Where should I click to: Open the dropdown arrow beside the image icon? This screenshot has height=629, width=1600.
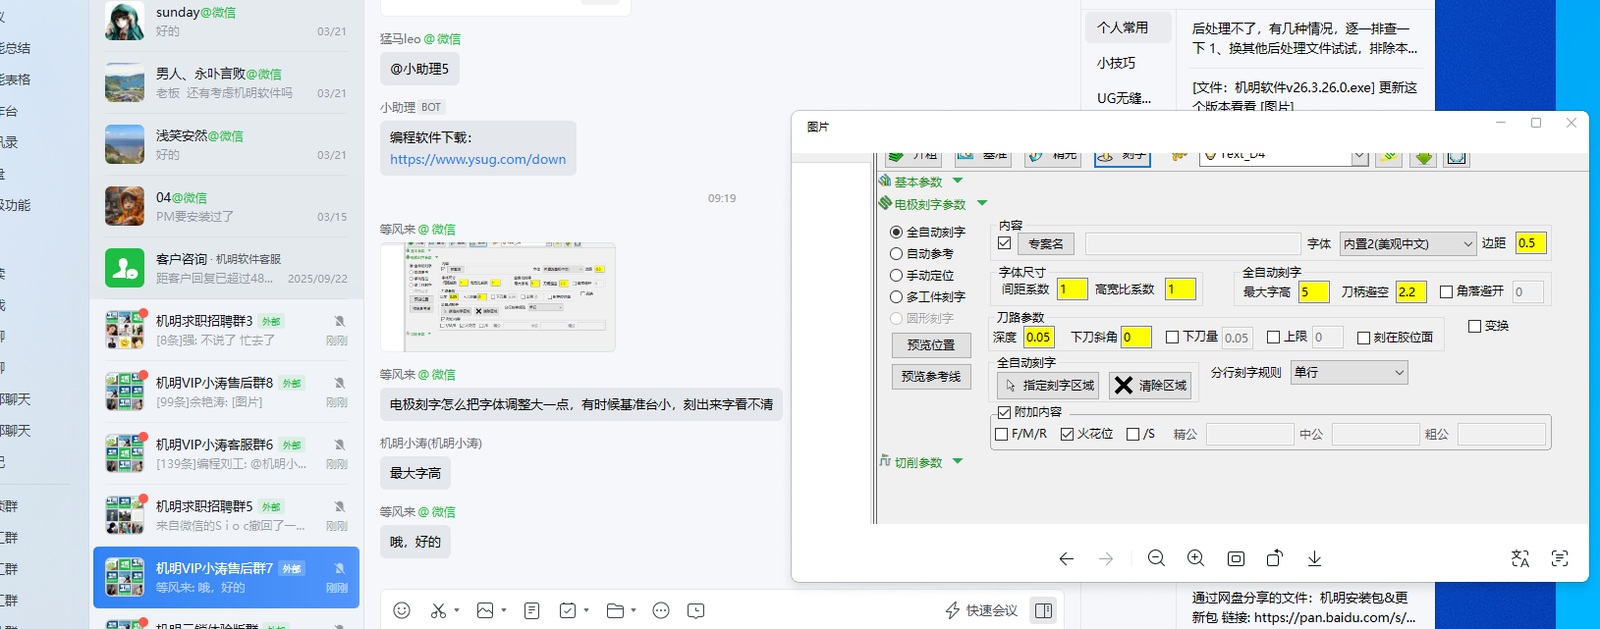click(504, 610)
